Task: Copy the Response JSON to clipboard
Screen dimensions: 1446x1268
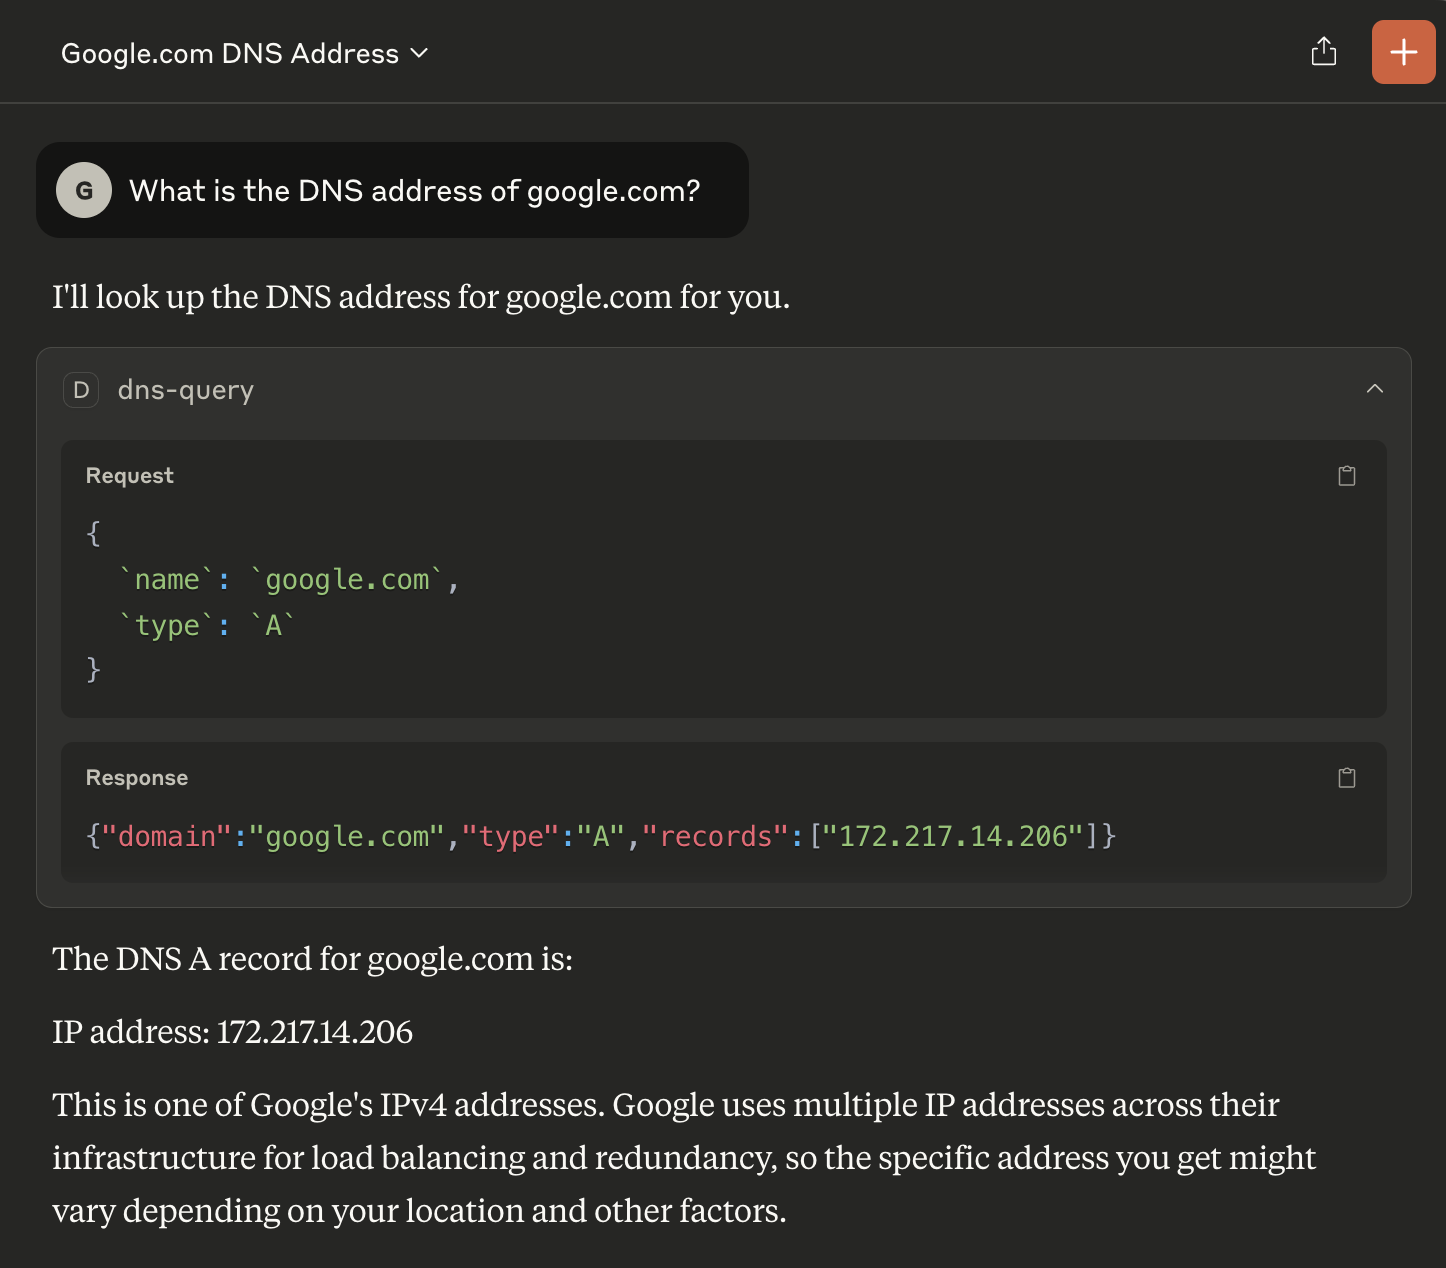Action: (x=1347, y=778)
